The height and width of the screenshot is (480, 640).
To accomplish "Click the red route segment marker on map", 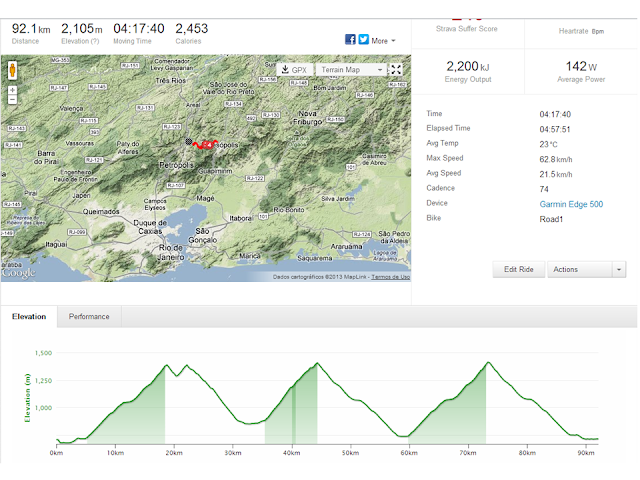I will click(207, 144).
